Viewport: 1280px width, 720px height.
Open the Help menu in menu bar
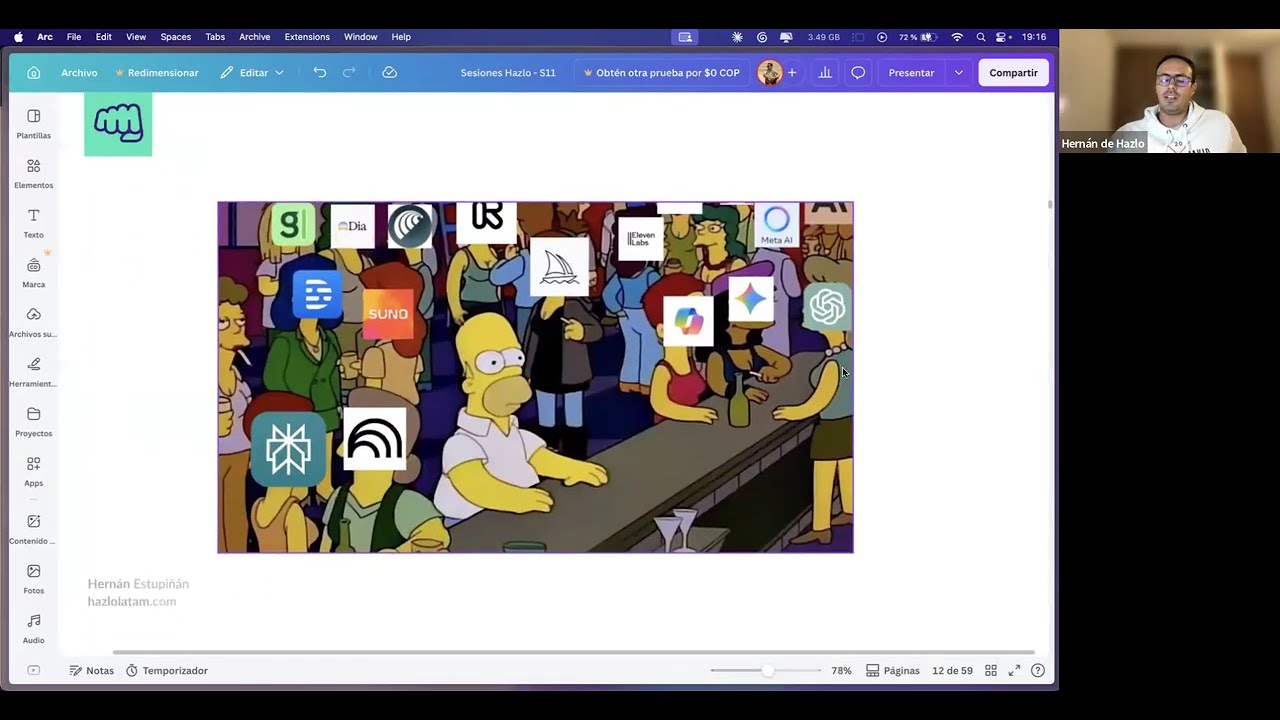coord(401,37)
